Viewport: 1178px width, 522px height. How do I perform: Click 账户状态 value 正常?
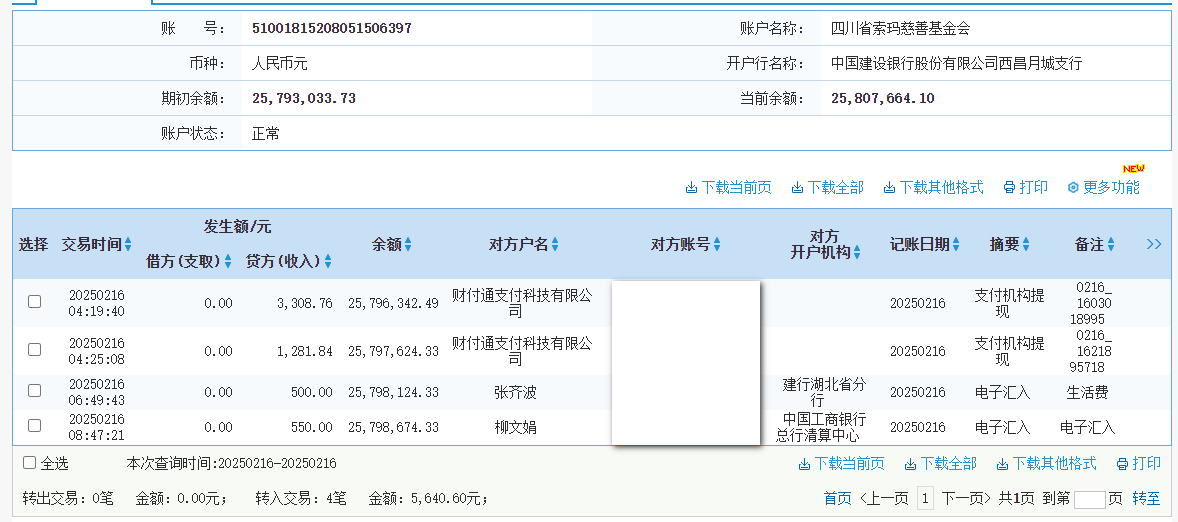(x=265, y=134)
